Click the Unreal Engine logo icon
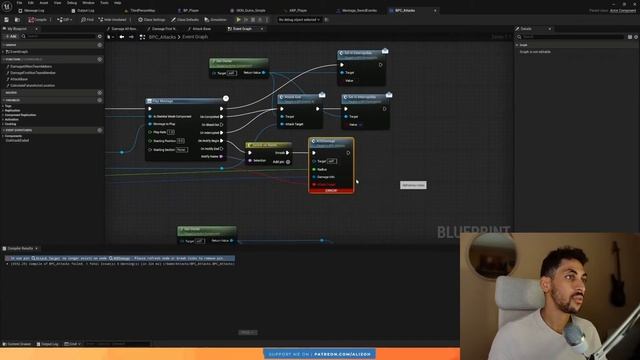The width and height of the screenshot is (640, 360). pyautogui.click(x=7, y=6)
